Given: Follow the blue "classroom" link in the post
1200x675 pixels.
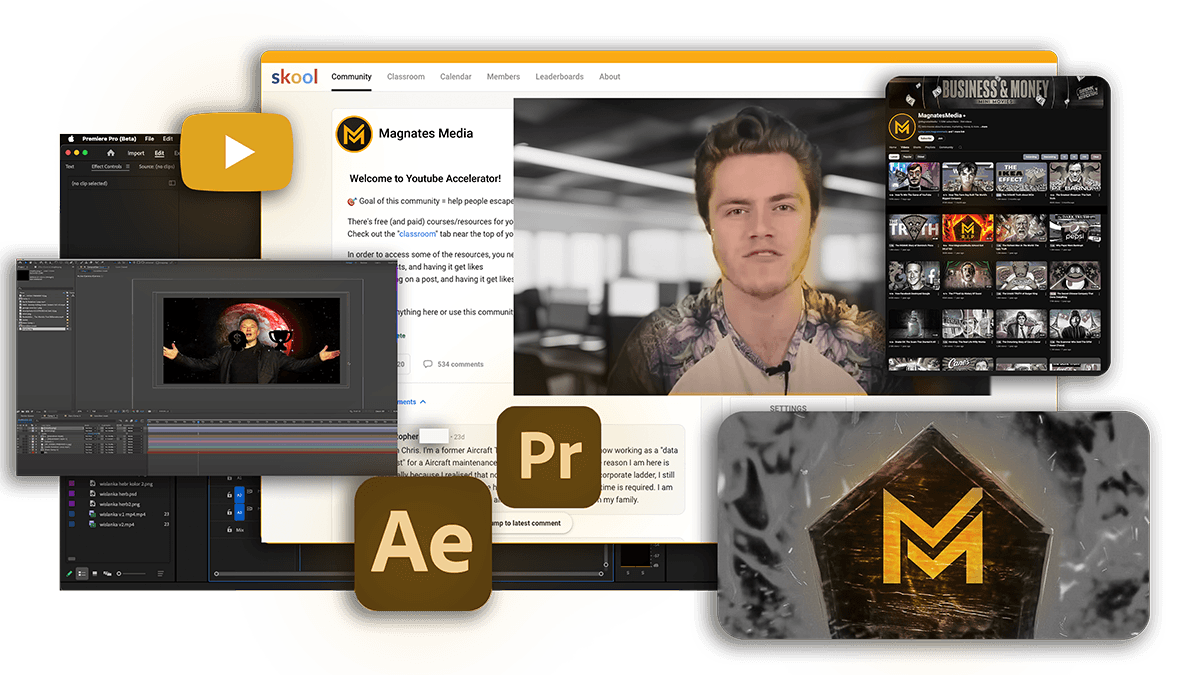Looking at the screenshot, I should 417,234.
